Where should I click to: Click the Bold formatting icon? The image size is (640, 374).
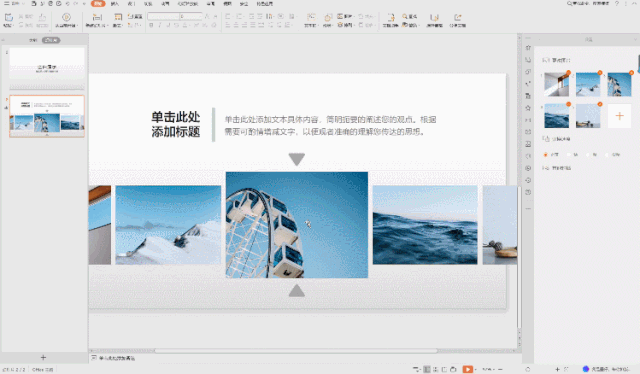151,25
